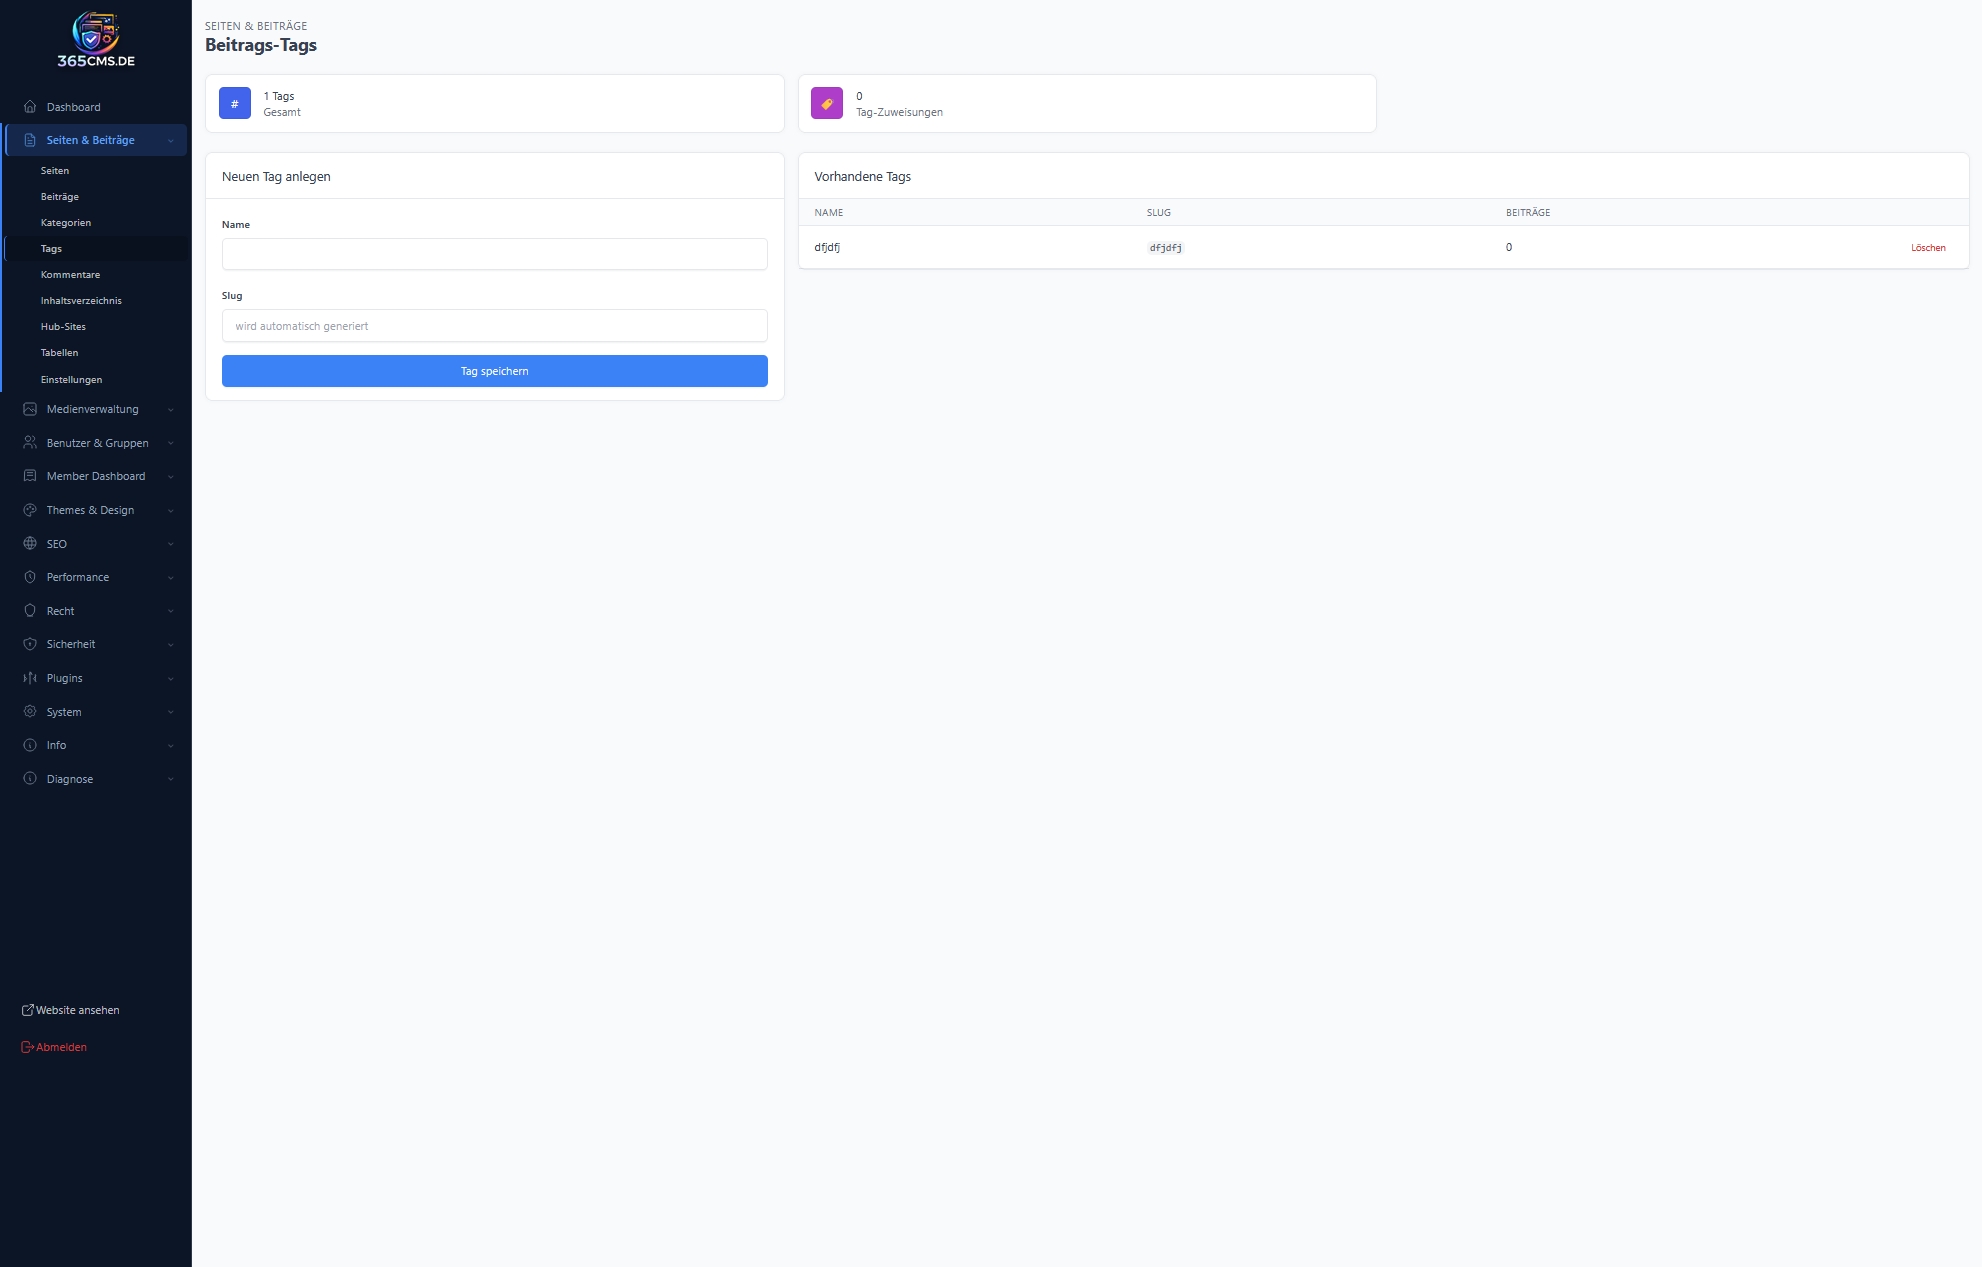
Task: Click the 365CMS.DE logo
Action: 96,40
